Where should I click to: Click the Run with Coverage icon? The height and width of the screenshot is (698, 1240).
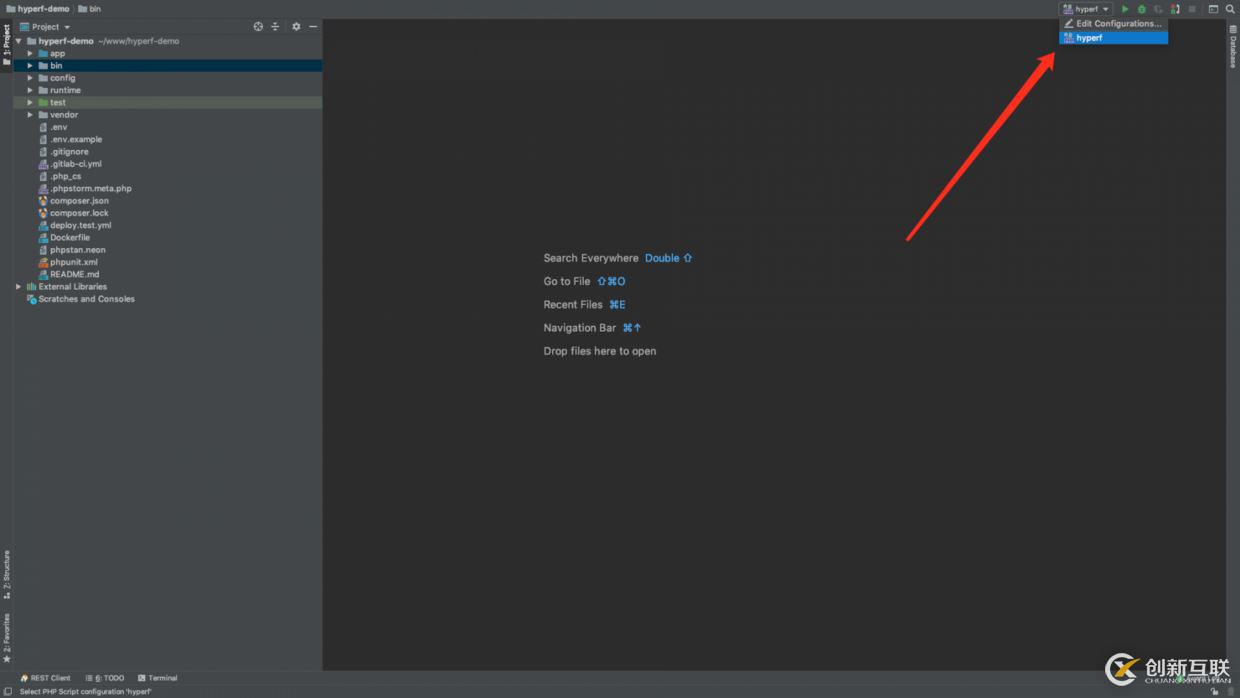pos(1158,9)
